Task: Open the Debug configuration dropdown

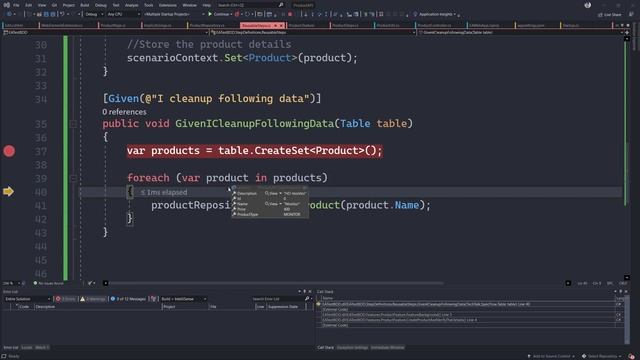Action: [x=93, y=14]
